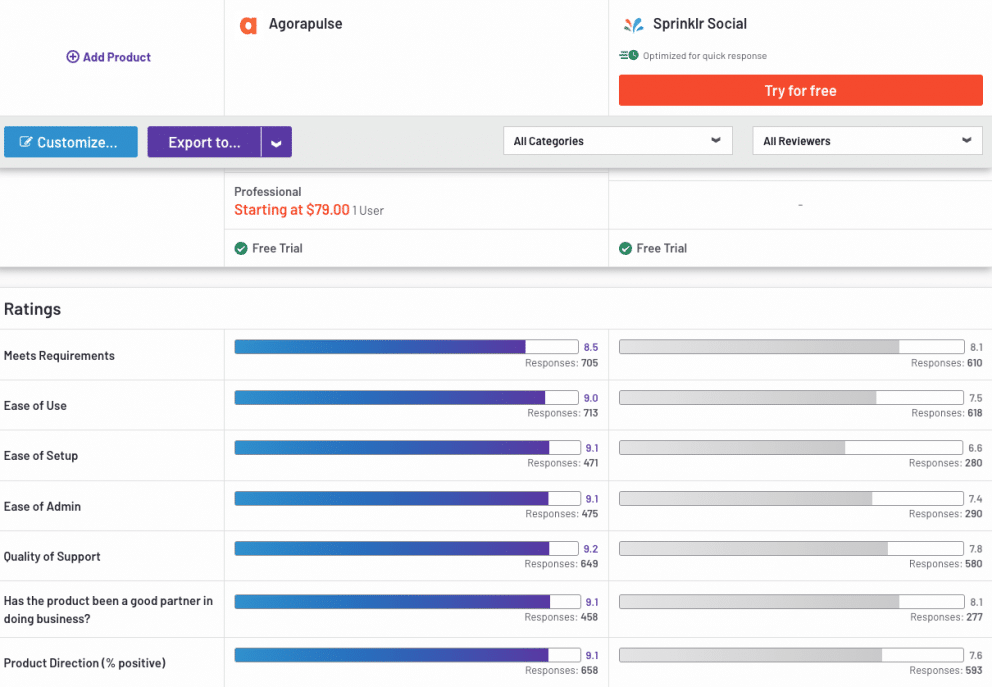Click the Optimized for quick response text
992x687 pixels.
coord(705,56)
